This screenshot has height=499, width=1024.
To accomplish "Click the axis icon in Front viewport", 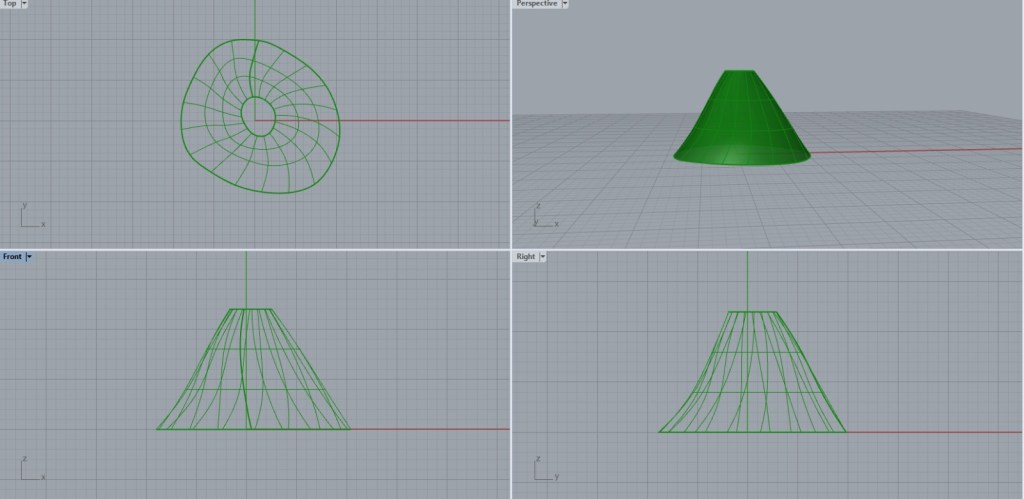I will click(x=28, y=468).
